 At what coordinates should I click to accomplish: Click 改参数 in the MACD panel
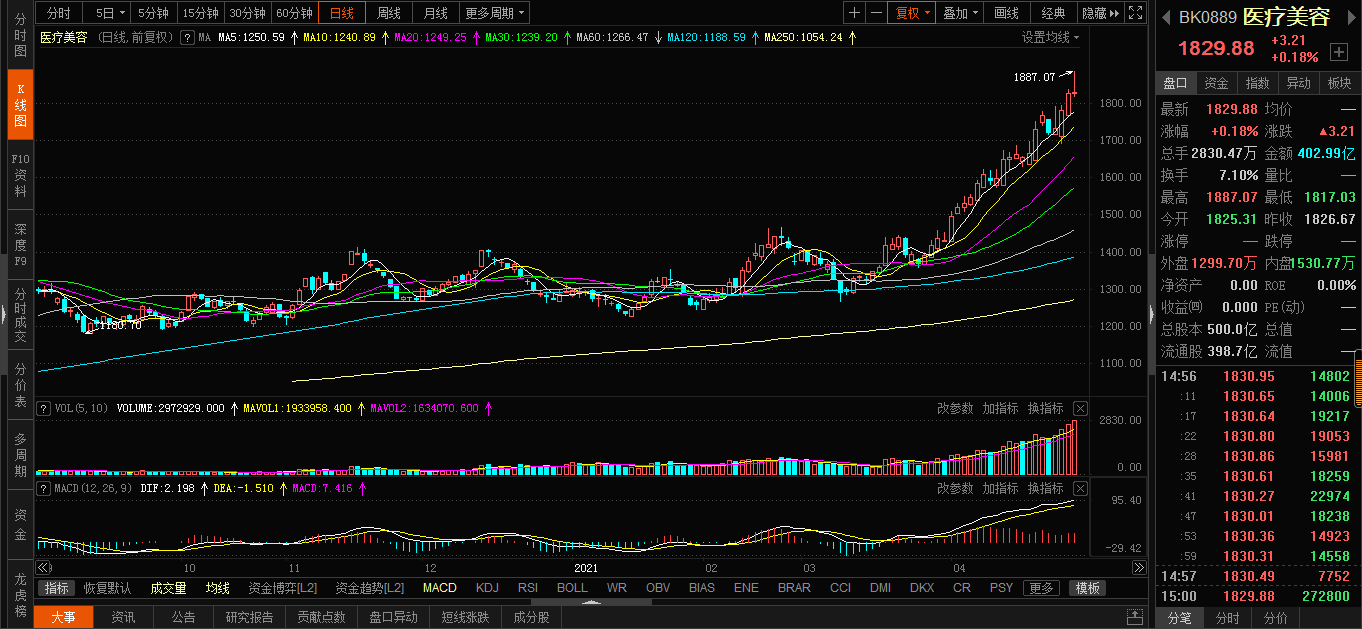tap(954, 488)
